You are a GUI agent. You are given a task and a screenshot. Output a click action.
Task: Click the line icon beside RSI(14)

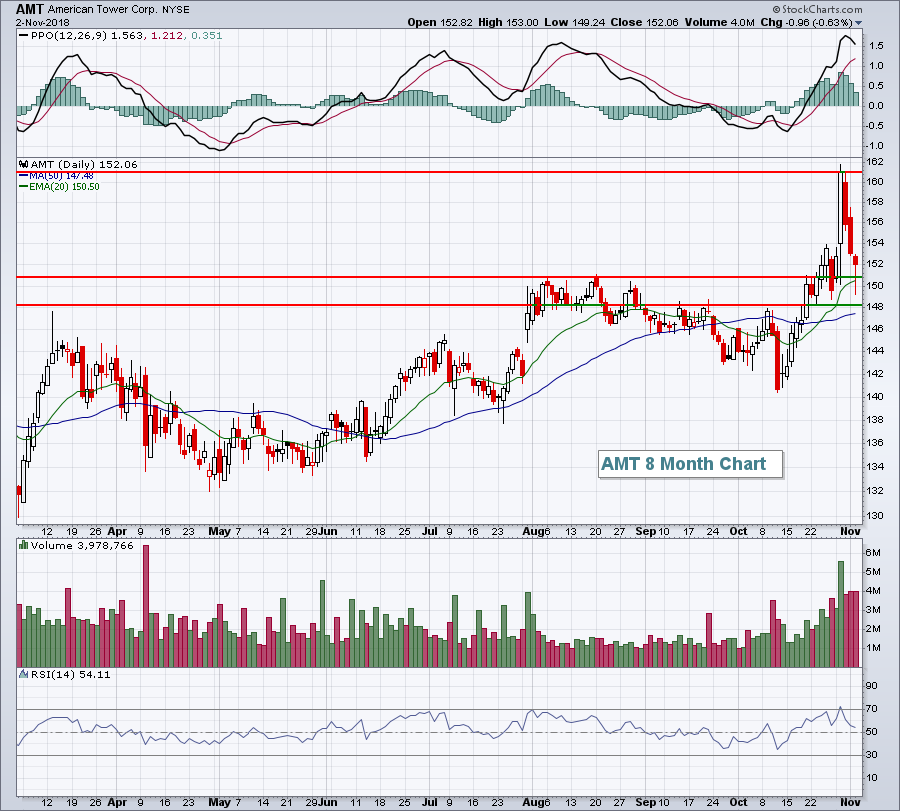tap(24, 674)
